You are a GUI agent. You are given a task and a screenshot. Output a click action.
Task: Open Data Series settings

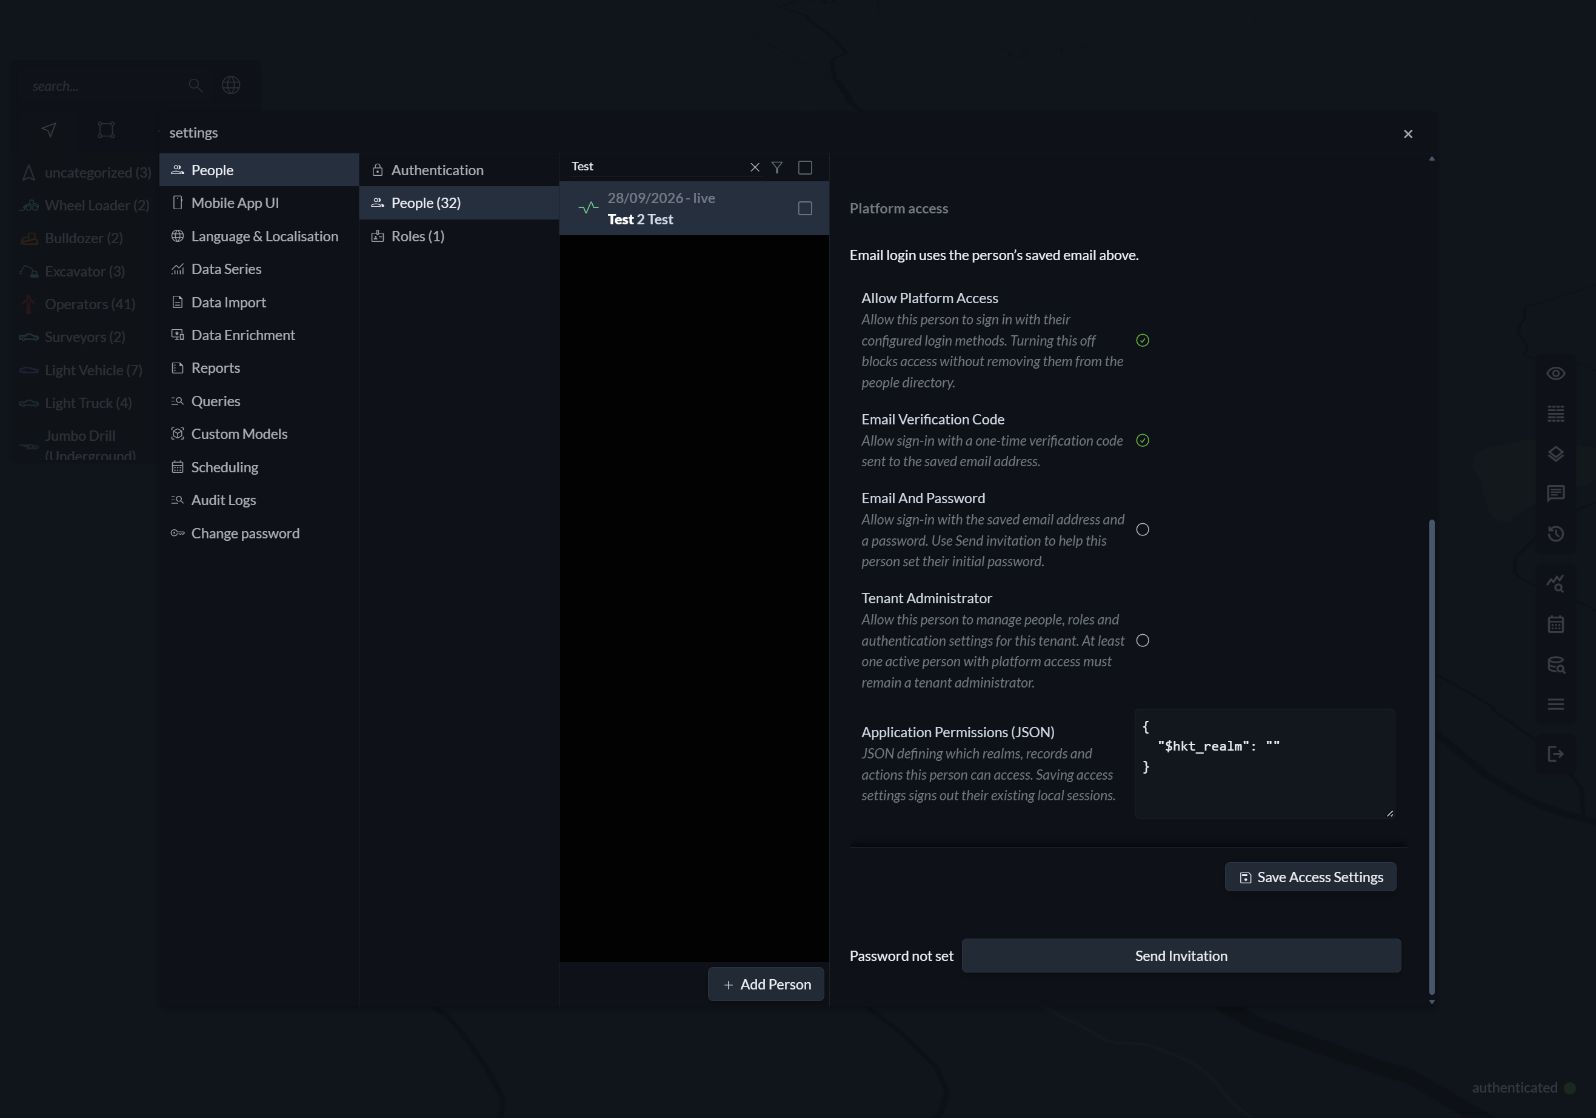coord(259,269)
